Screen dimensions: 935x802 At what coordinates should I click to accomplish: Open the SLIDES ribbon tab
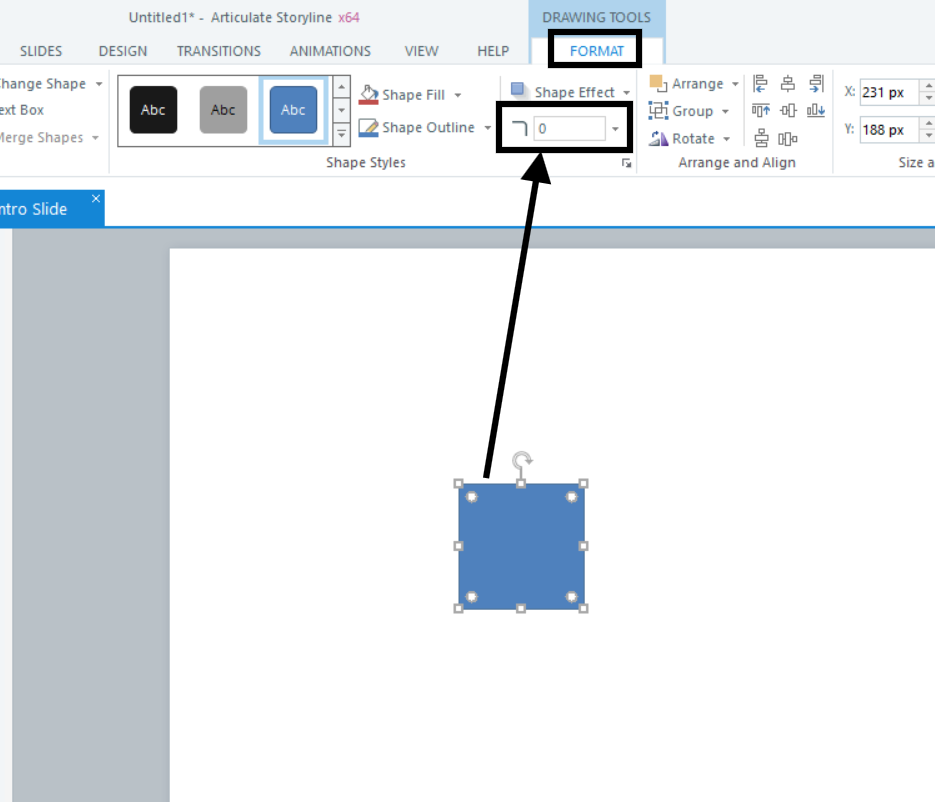41,51
